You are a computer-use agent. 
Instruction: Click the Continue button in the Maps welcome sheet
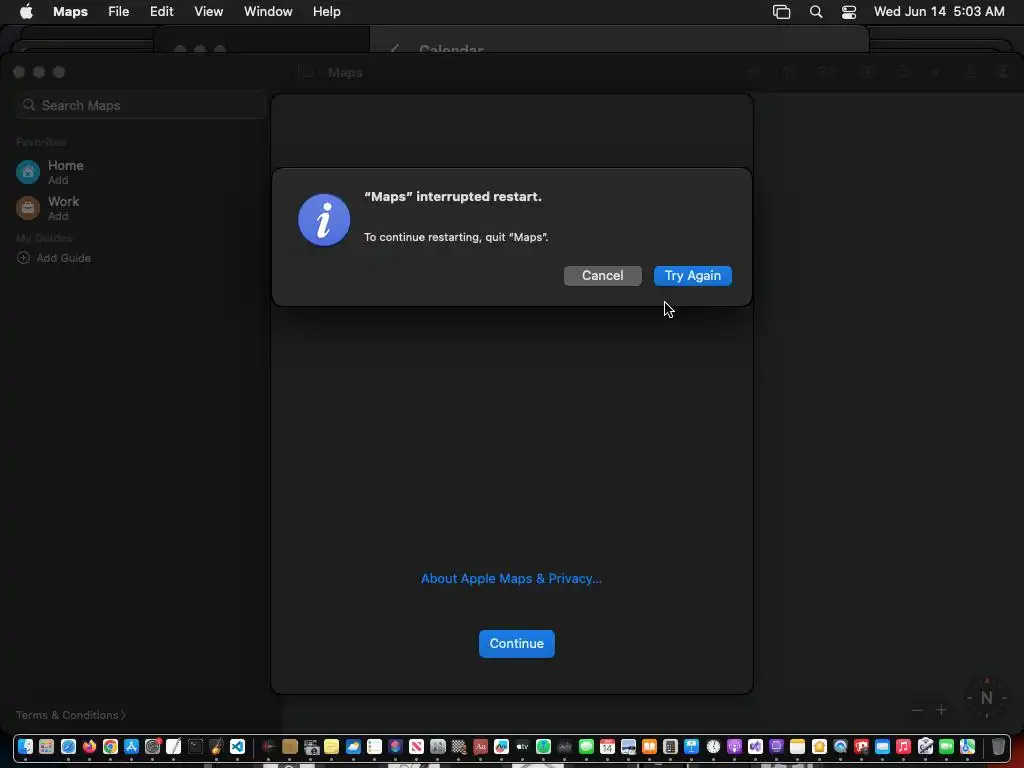[517, 643]
